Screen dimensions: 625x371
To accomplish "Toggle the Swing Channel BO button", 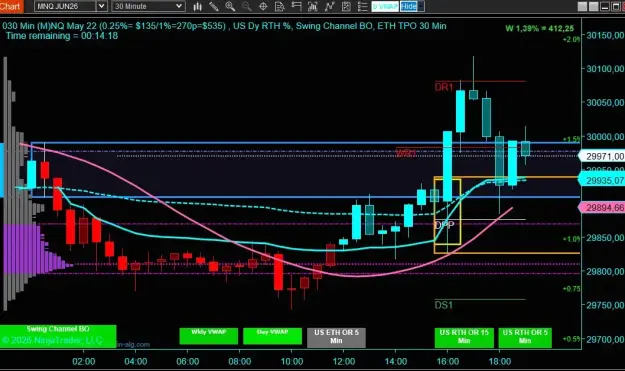I will pos(58,336).
